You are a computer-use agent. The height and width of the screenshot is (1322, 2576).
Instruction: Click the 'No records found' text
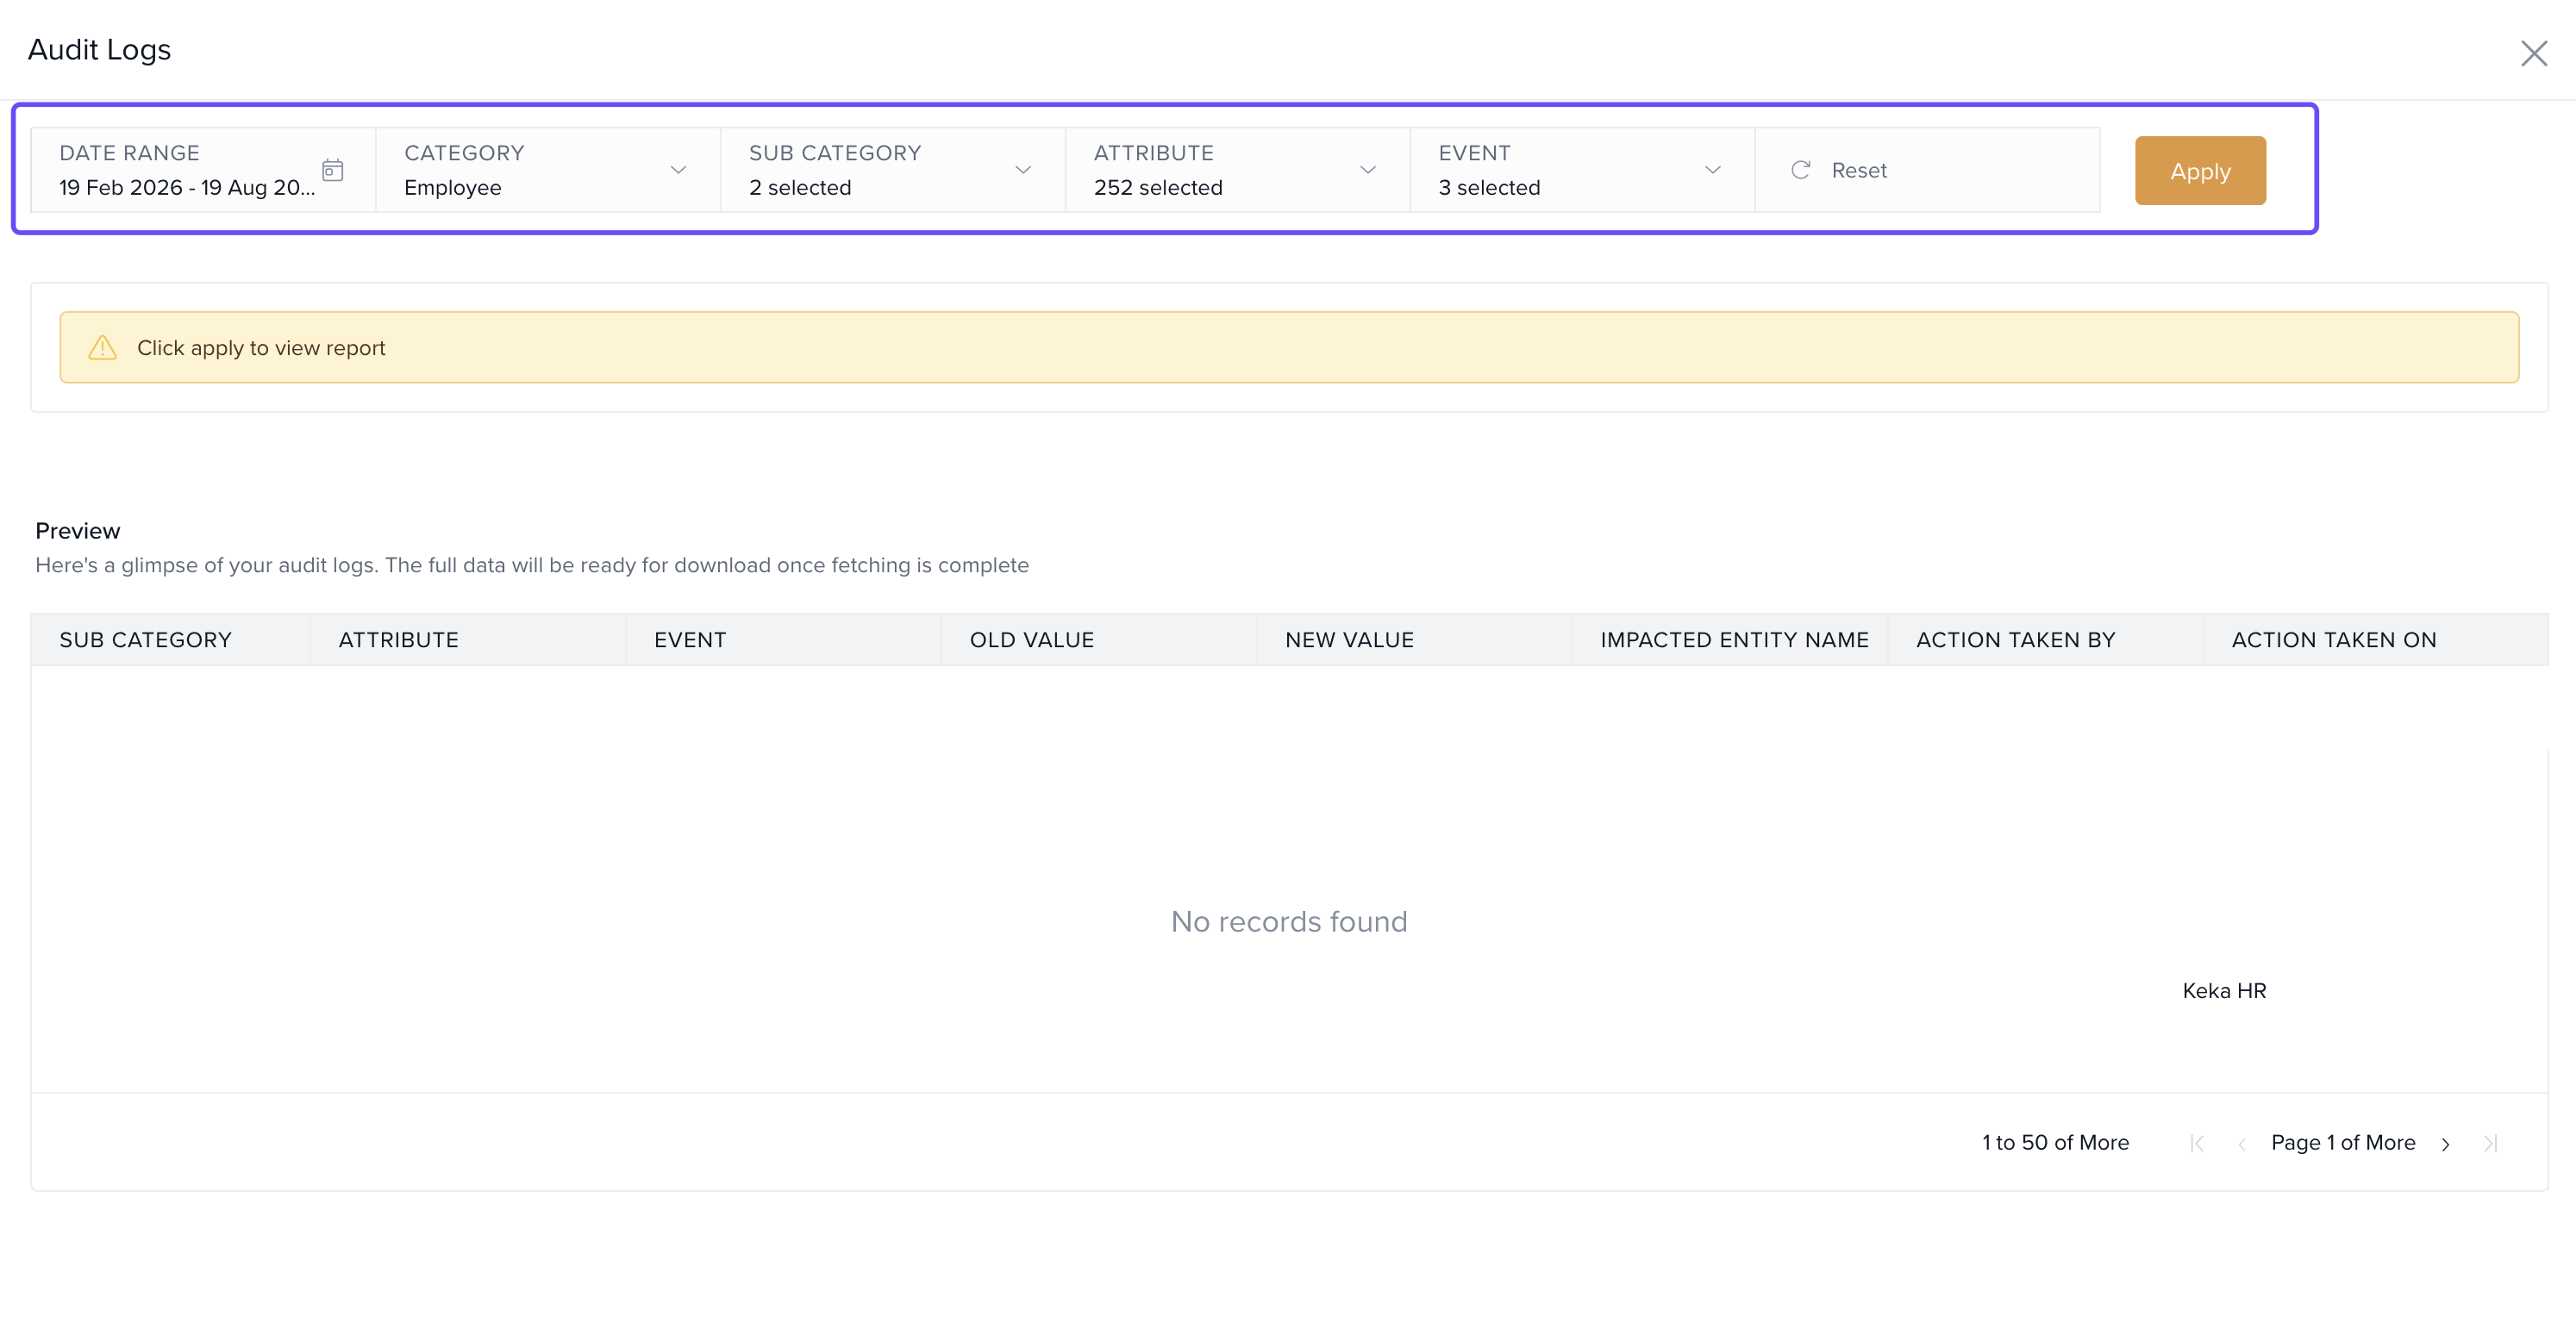click(1289, 921)
